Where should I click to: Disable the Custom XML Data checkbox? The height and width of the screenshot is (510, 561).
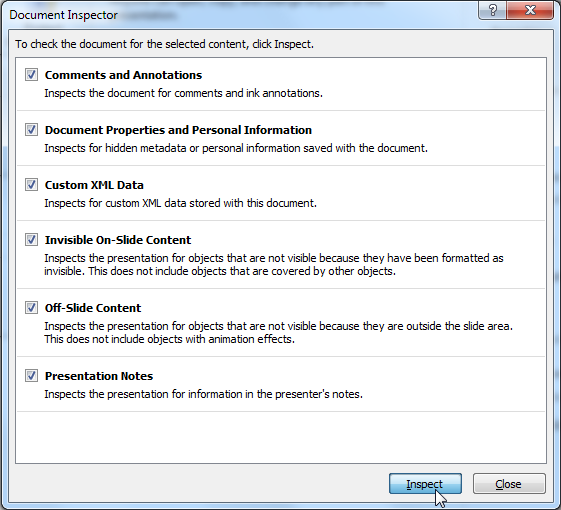click(x=31, y=185)
